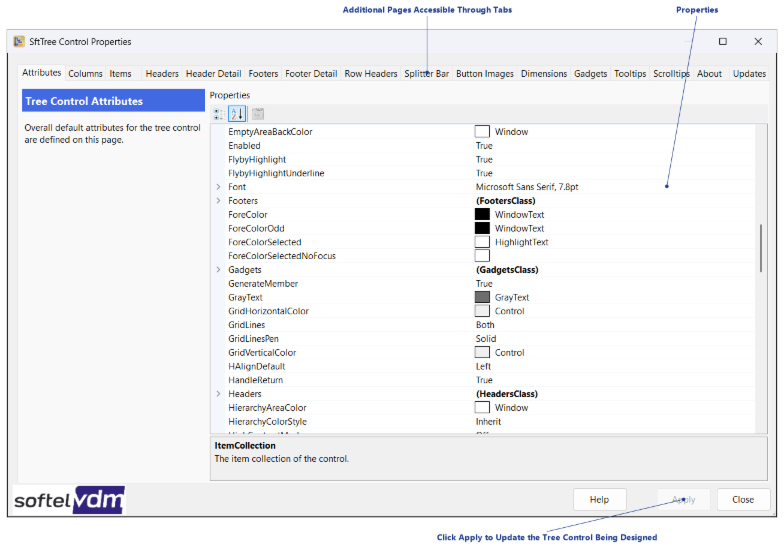Select the Alphabetical sort button
Screen dimensions: 784x547
tap(237, 114)
